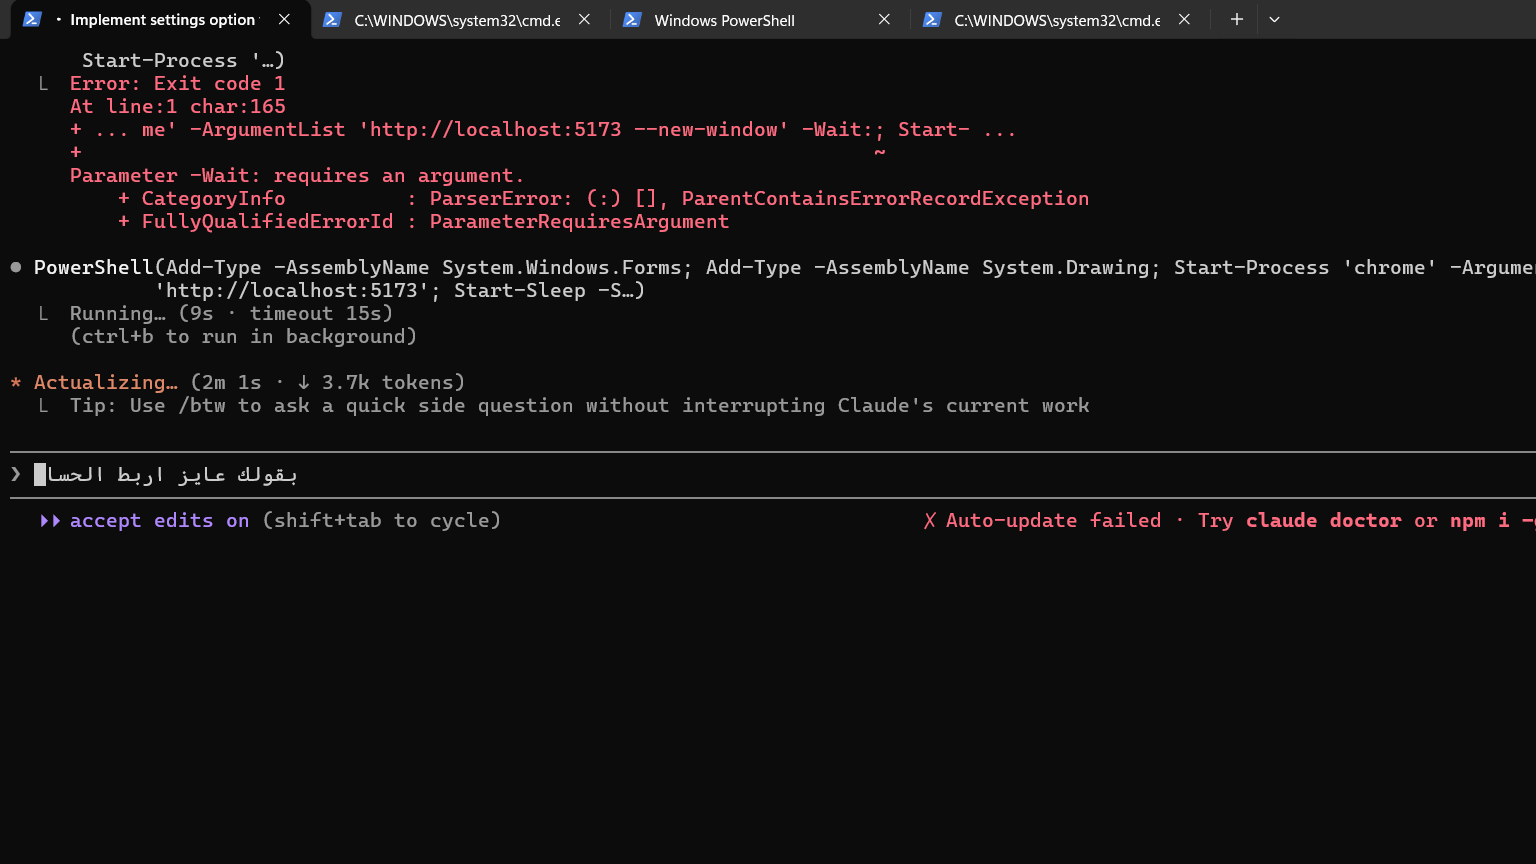Open the last cmd.exe tab
1536x864 pixels.
pyautogui.click(x=1057, y=20)
